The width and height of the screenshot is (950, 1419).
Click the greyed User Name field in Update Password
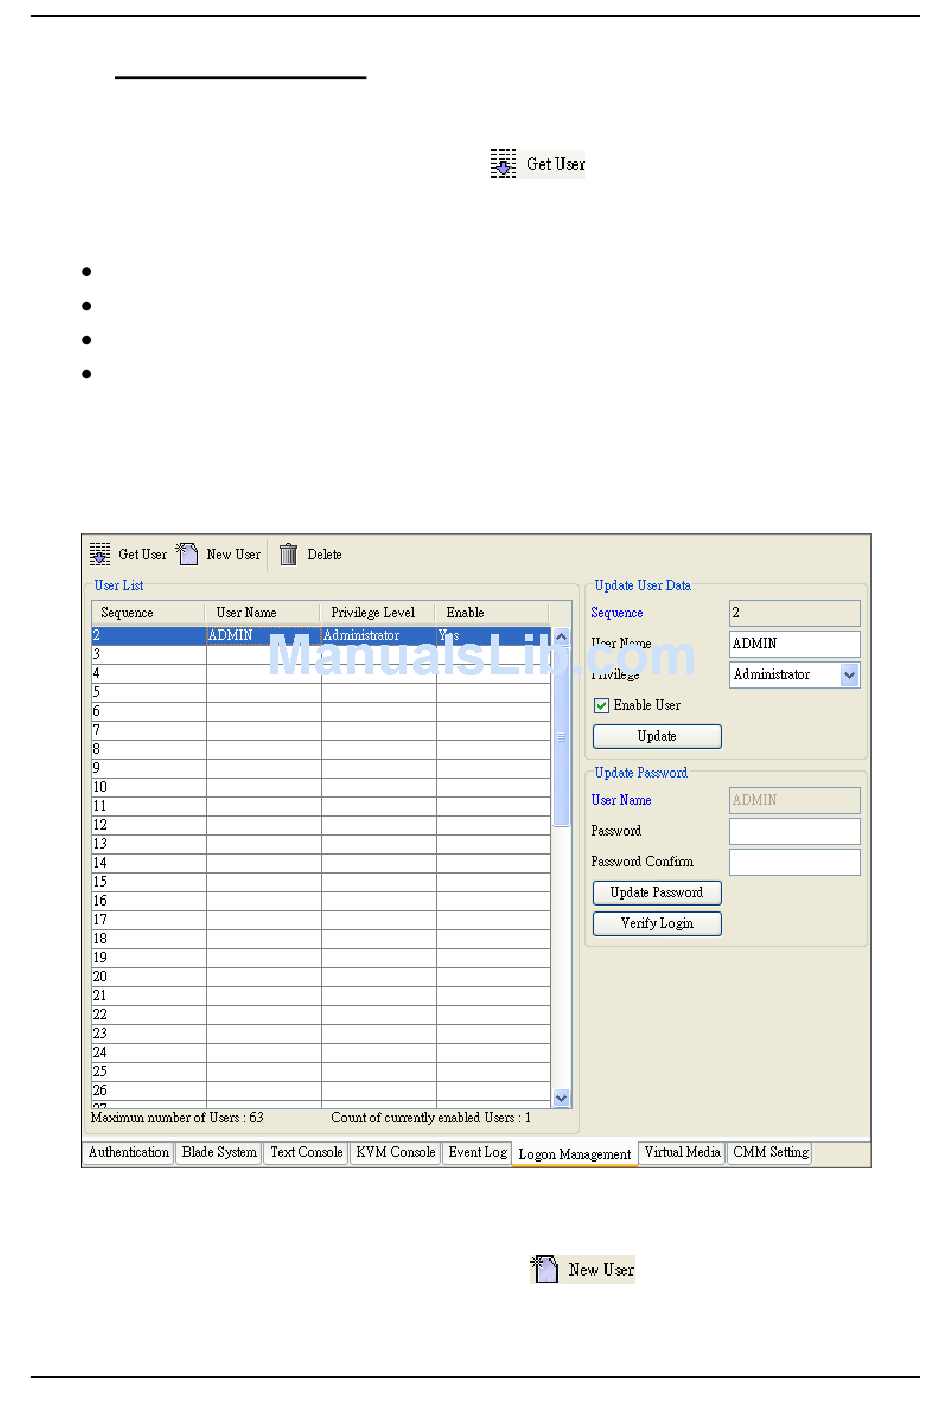click(x=795, y=800)
